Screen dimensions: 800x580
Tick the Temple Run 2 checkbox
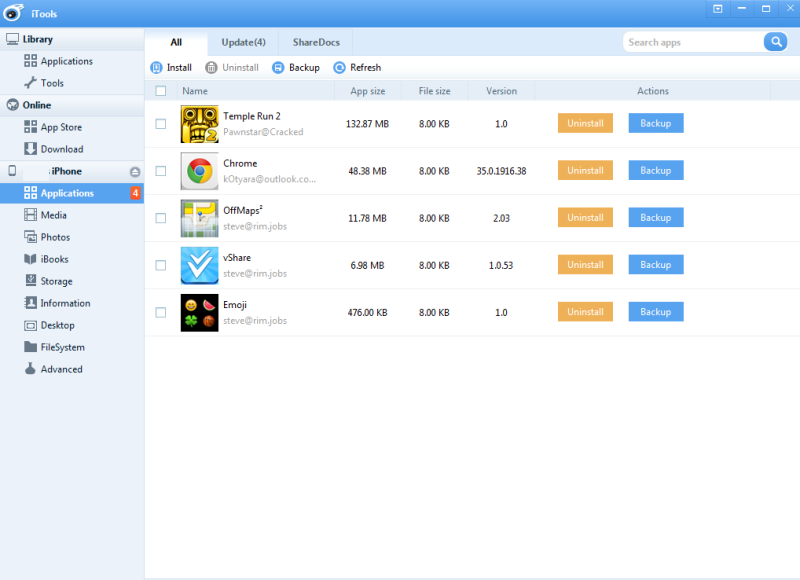coord(161,124)
